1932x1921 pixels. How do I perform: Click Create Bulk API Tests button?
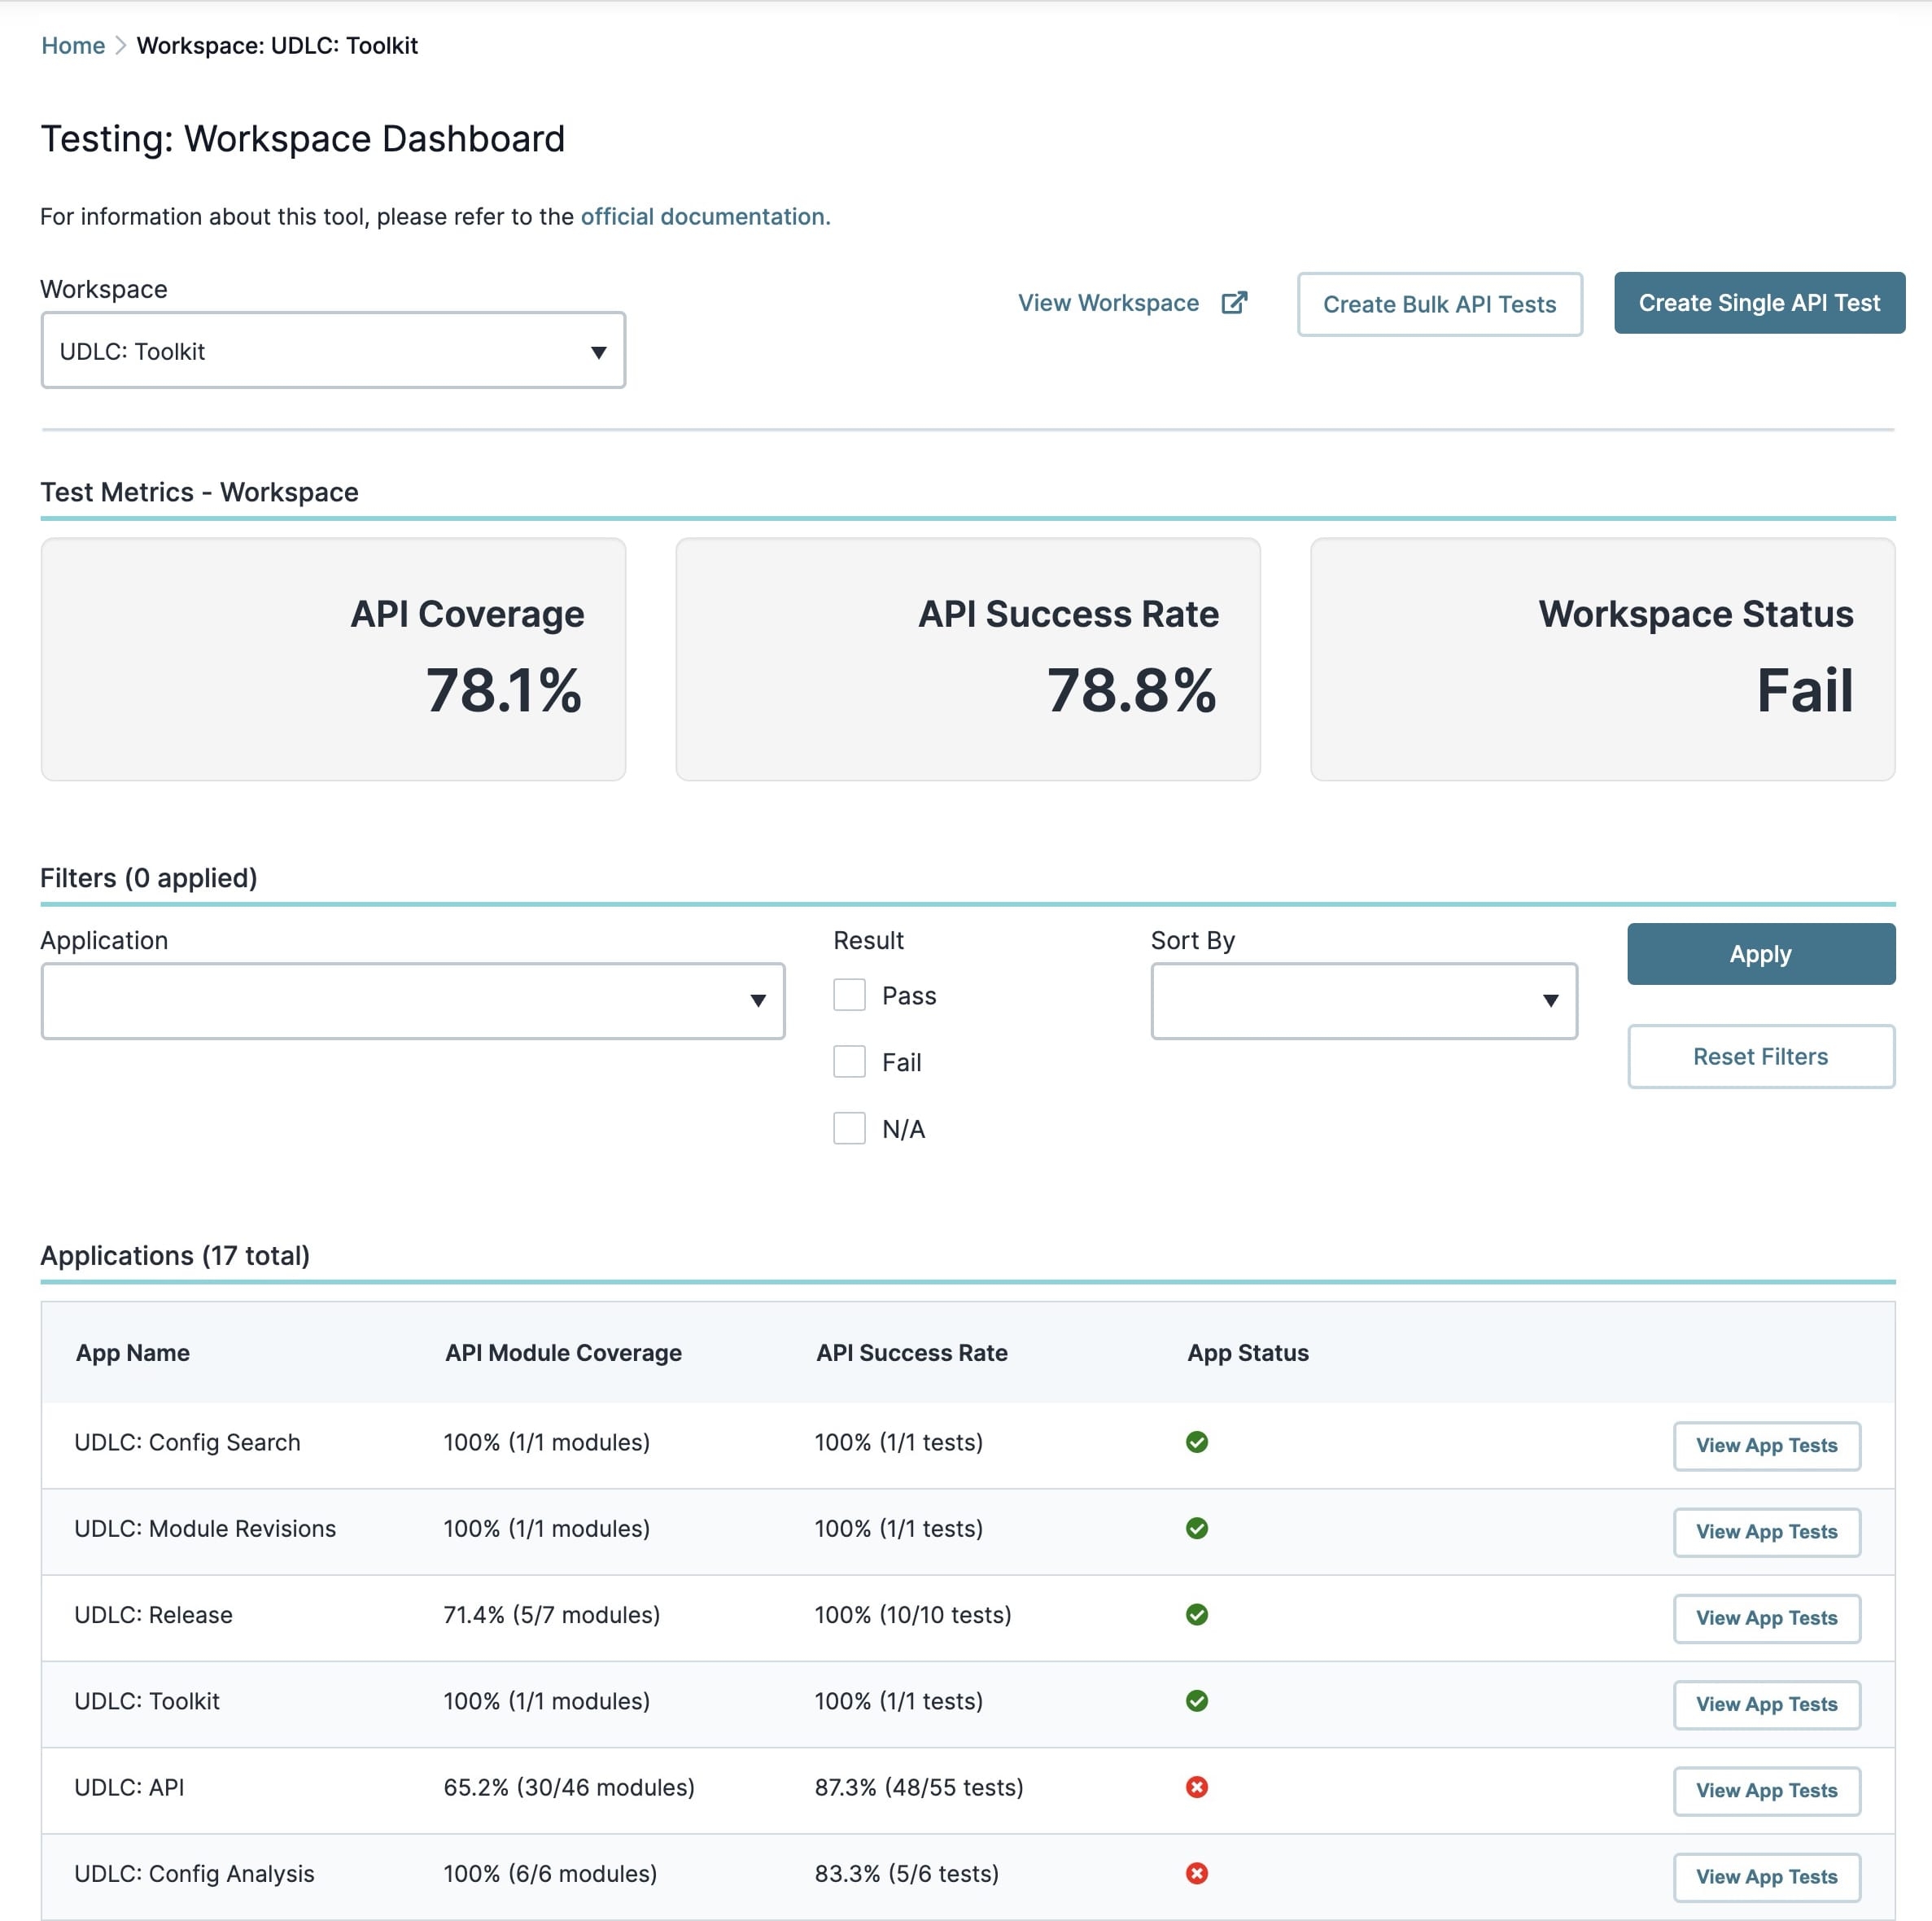coord(1439,304)
